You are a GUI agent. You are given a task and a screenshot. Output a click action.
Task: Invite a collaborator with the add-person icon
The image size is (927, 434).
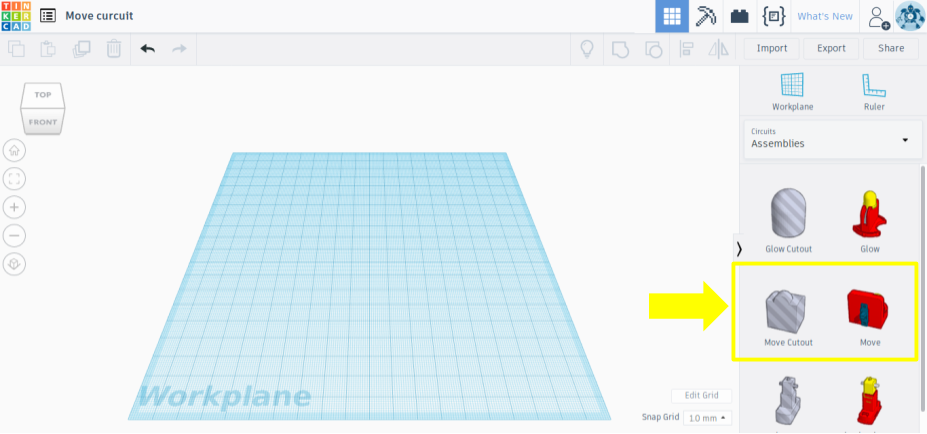[x=879, y=17]
